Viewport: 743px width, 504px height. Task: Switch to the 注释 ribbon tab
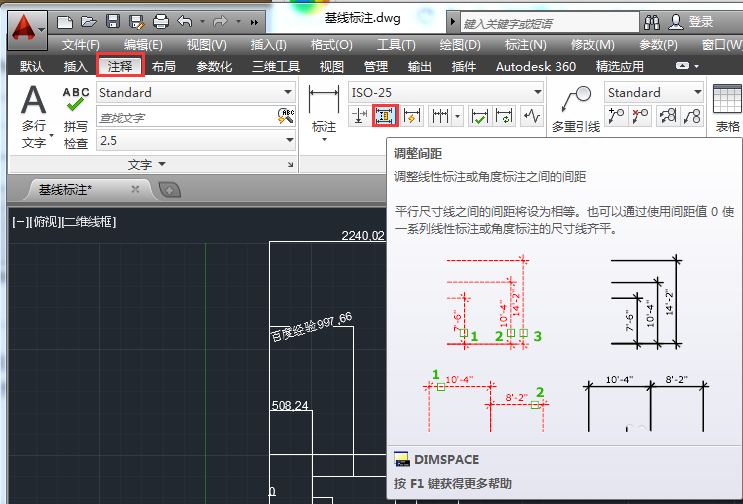click(120, 66)
